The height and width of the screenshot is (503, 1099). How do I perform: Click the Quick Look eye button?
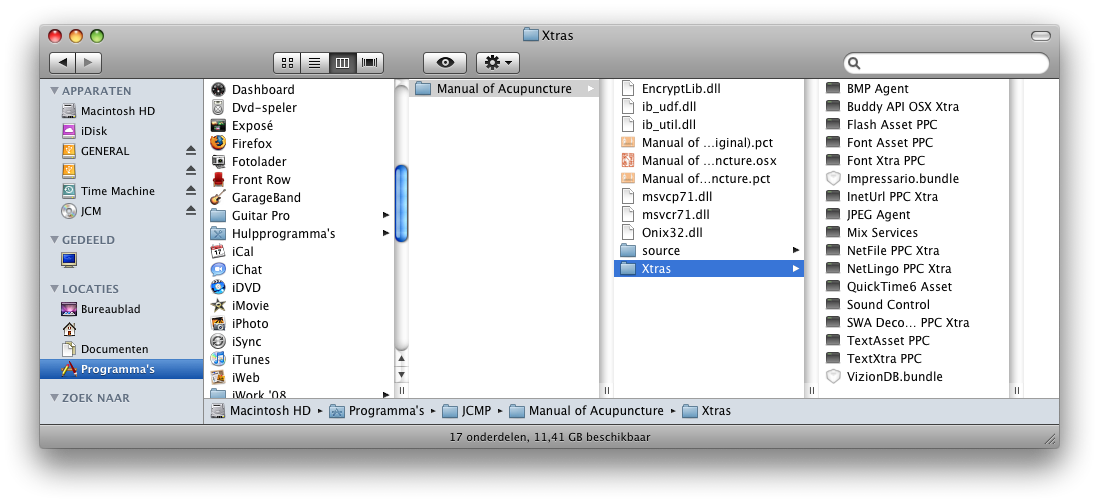[444, 62]
